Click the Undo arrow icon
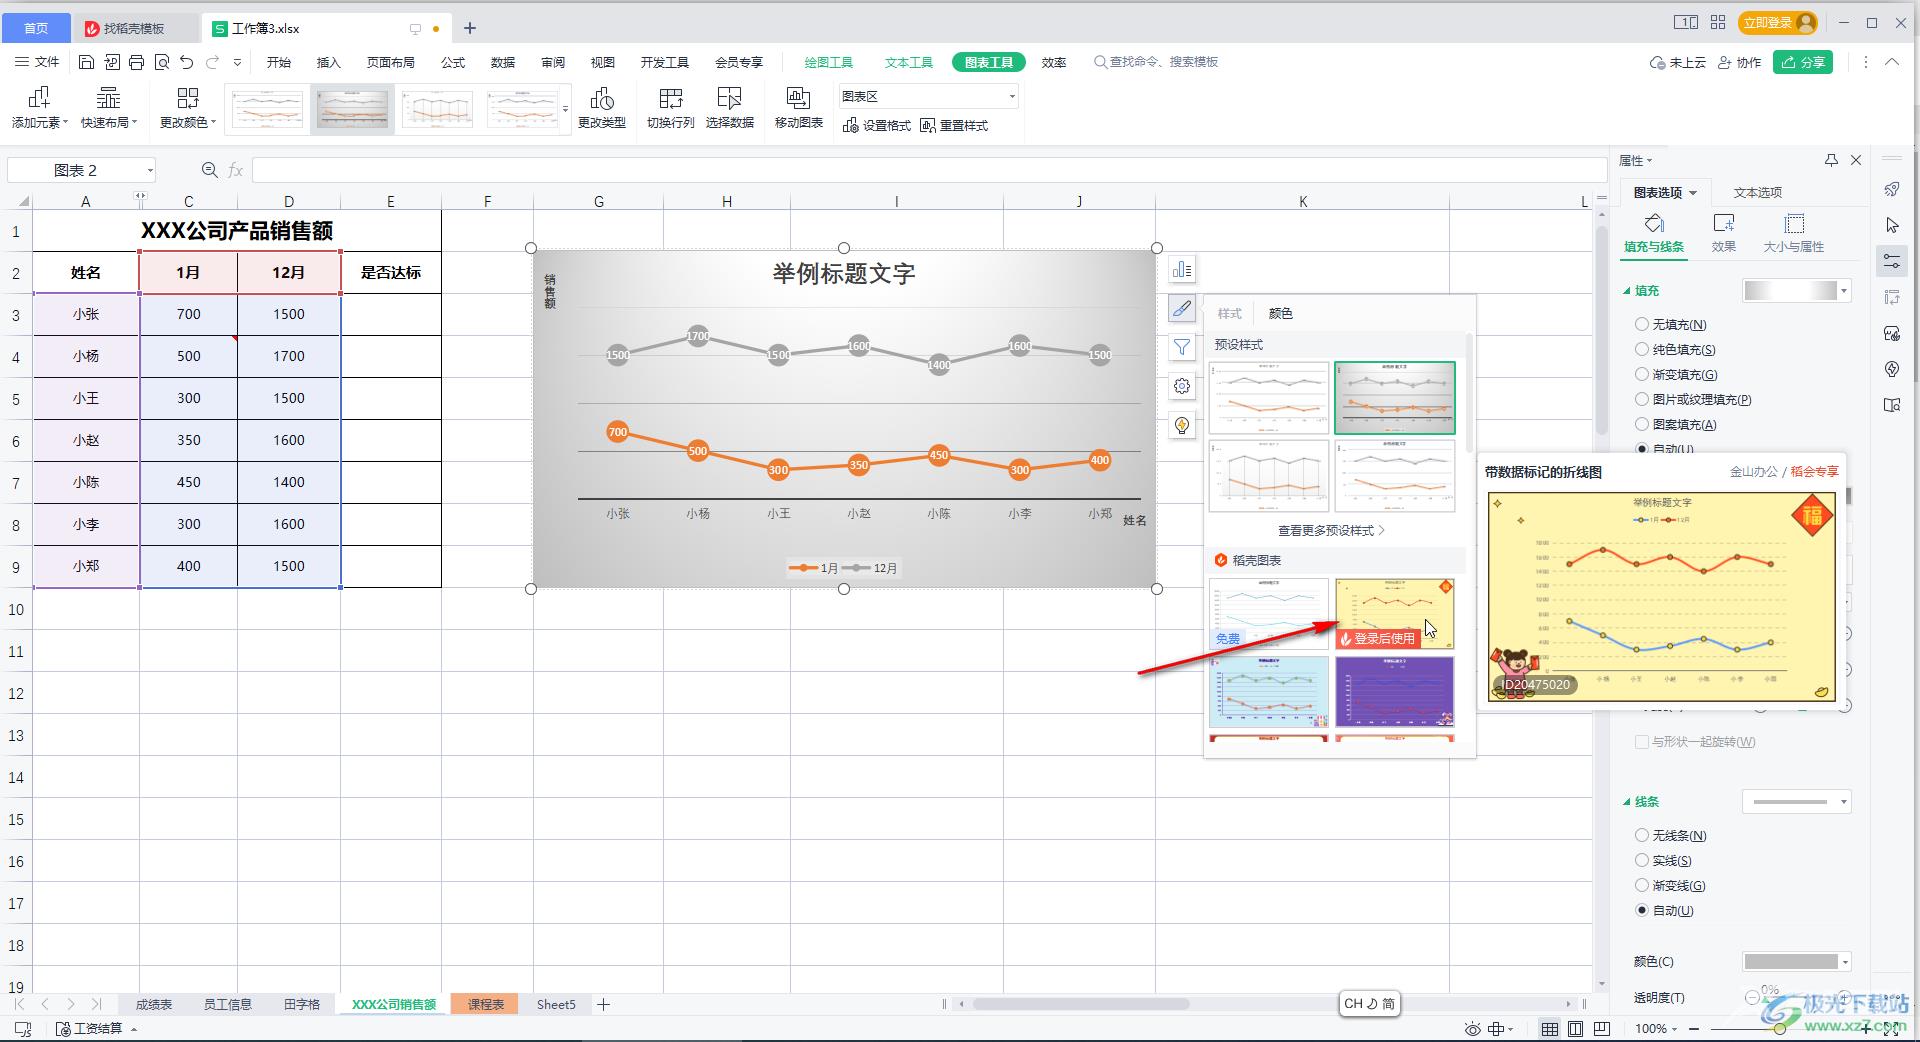The image size is (1920, 1042). 187,62
